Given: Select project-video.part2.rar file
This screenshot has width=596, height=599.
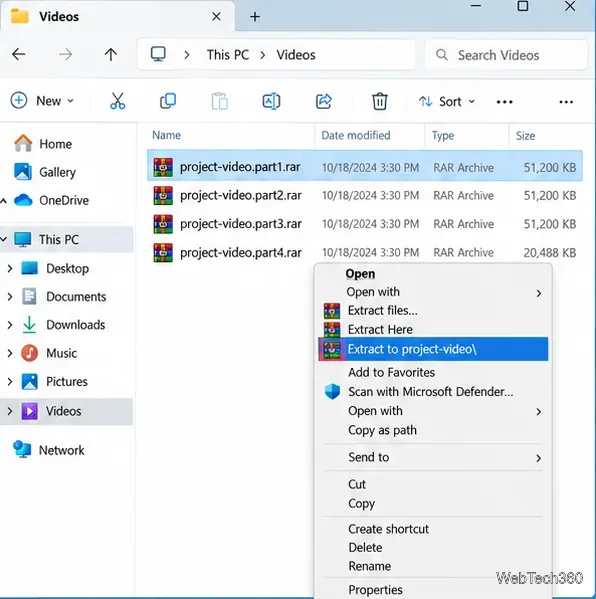Looking at the screenshot, I should point(365,196).
